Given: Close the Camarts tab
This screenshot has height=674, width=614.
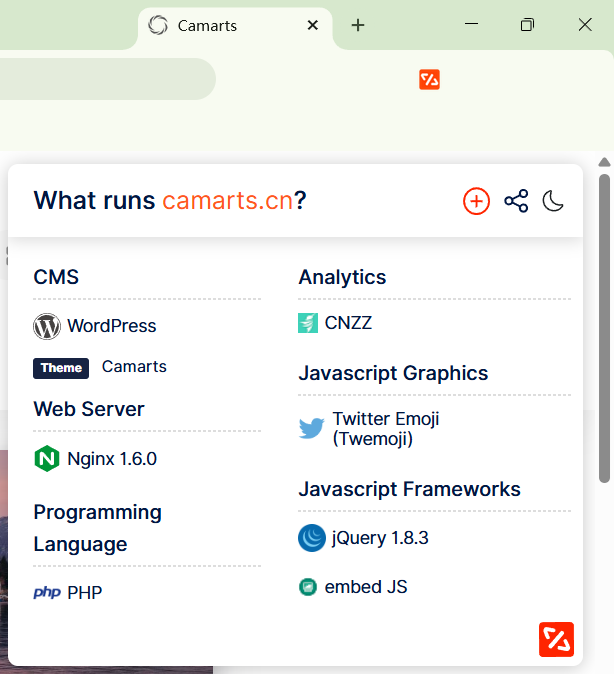Looking at the screenshot, I should click(313, 25).
